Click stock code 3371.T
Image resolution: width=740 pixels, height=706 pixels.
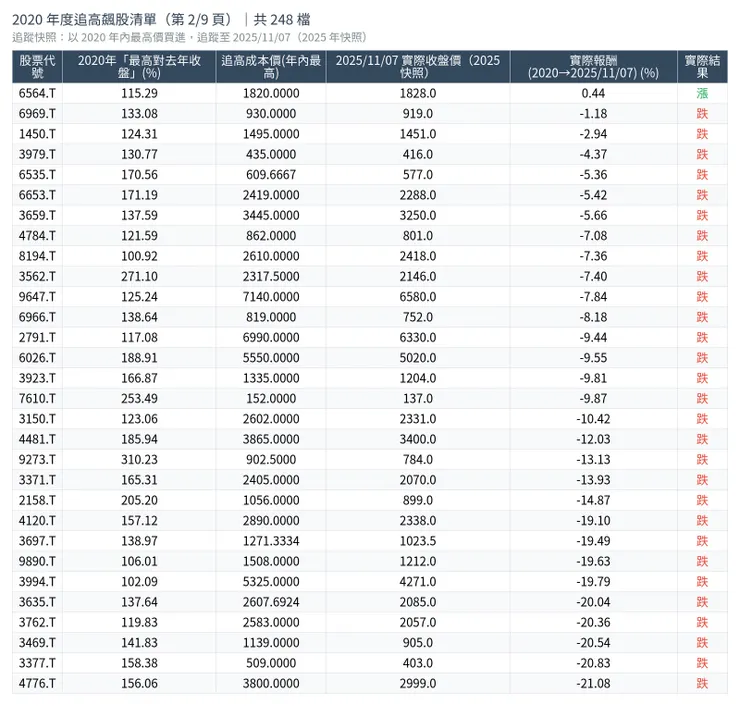[37, 480]
